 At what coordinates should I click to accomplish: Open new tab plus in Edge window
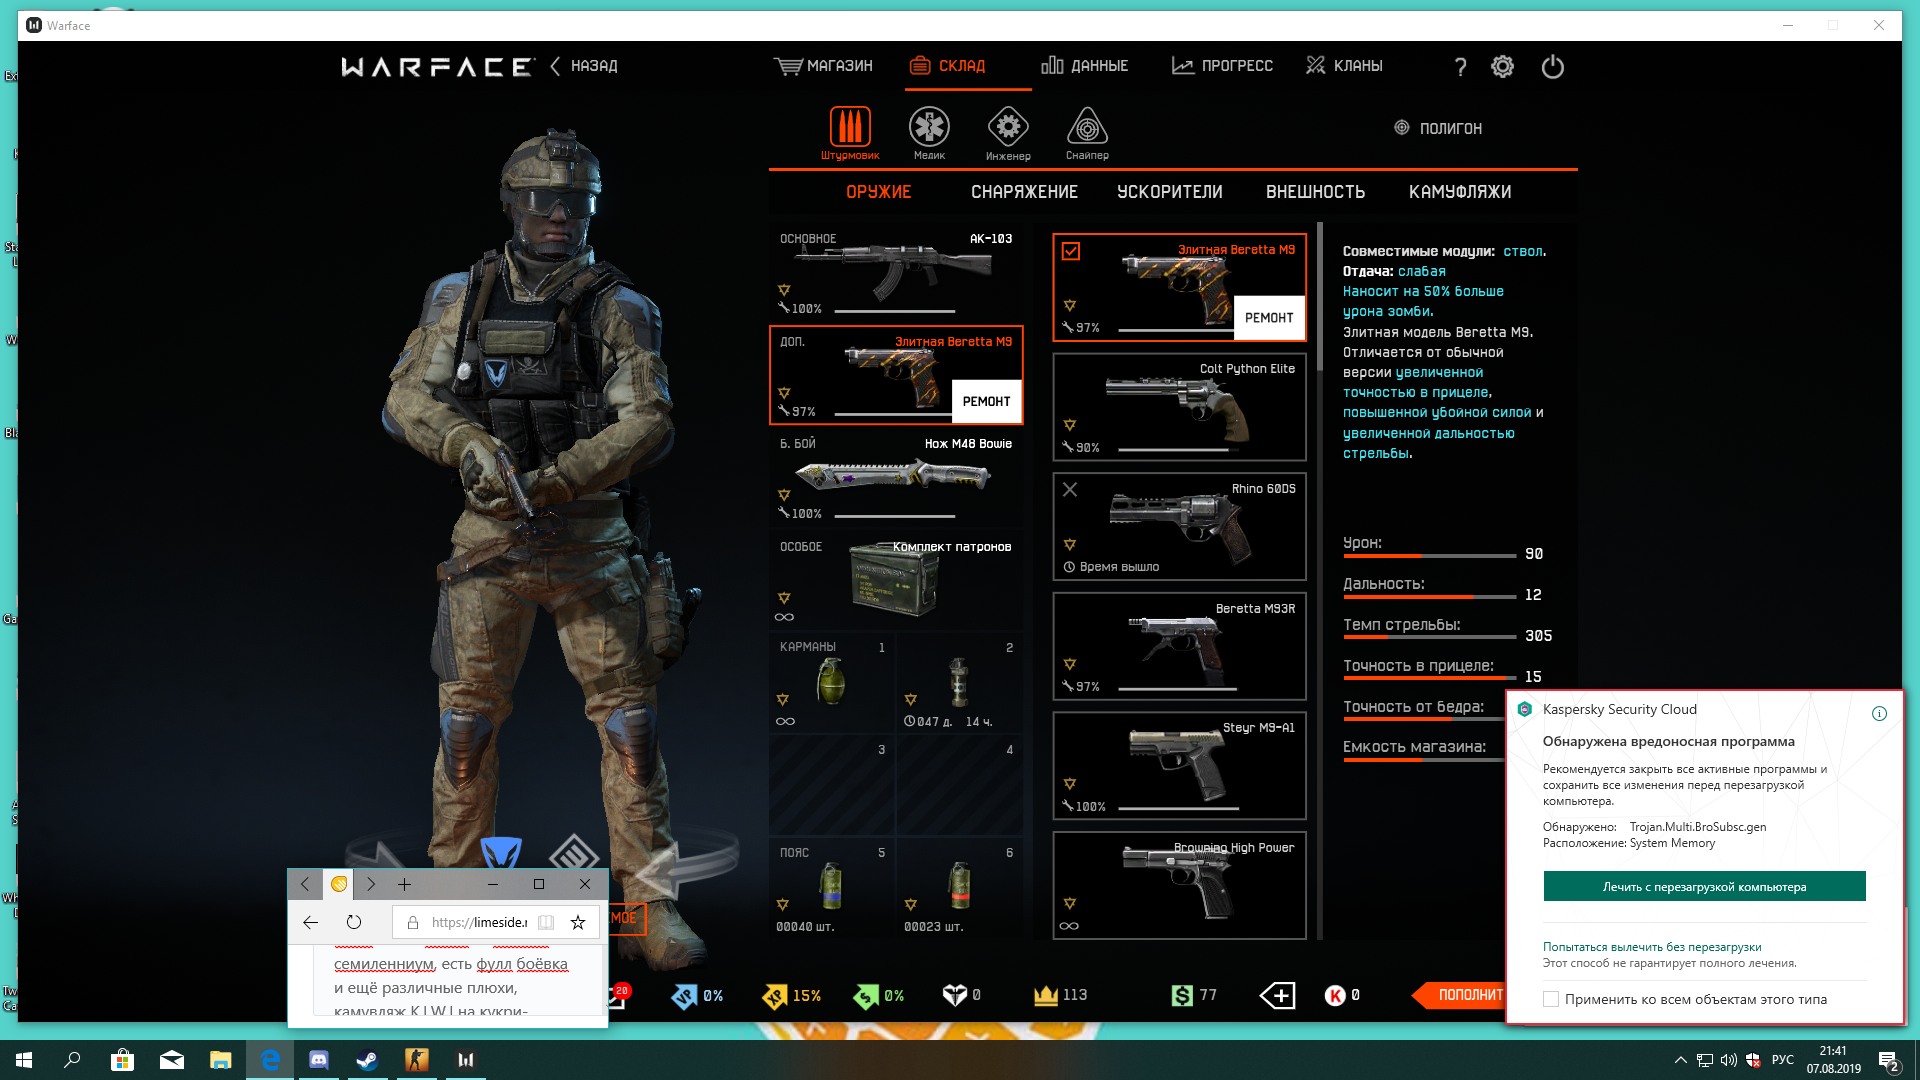tap(404, 884)
